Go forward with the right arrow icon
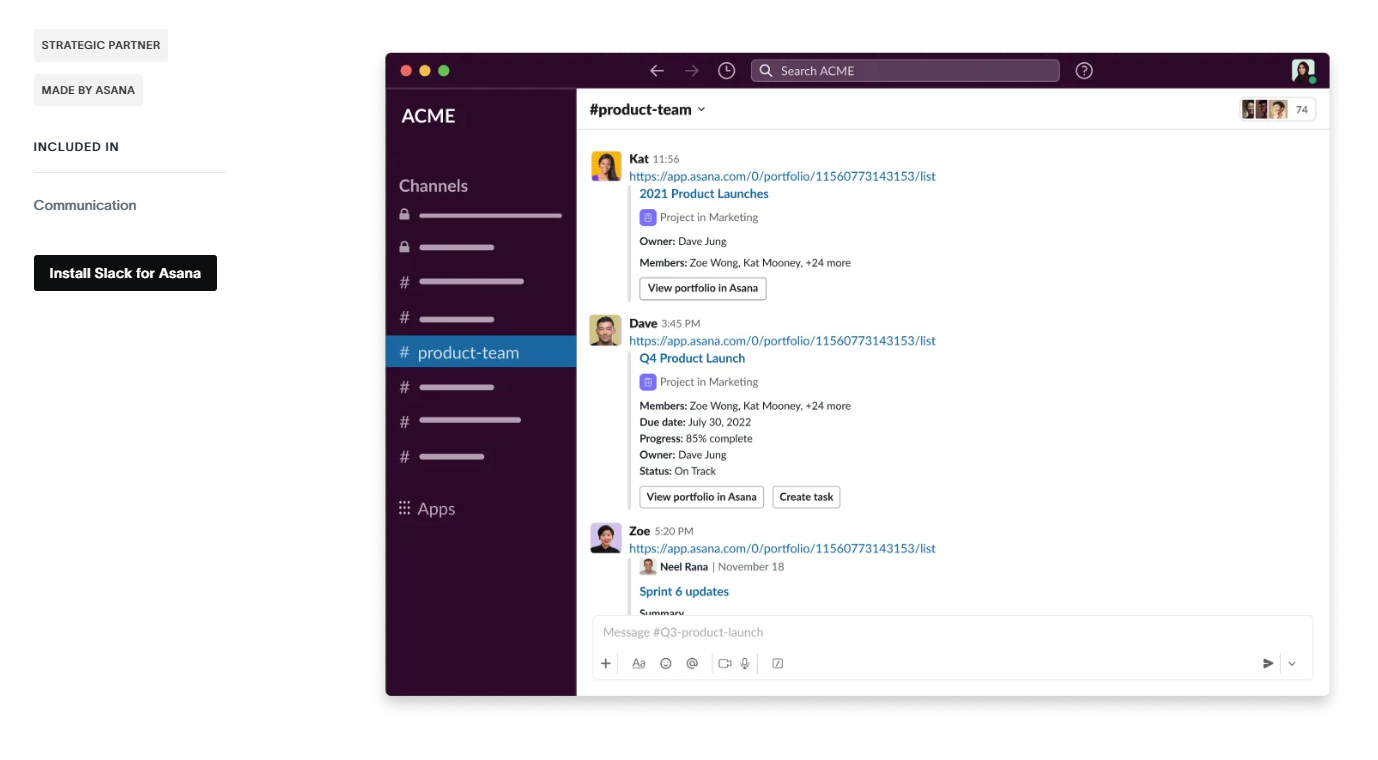 pos(692,71)
